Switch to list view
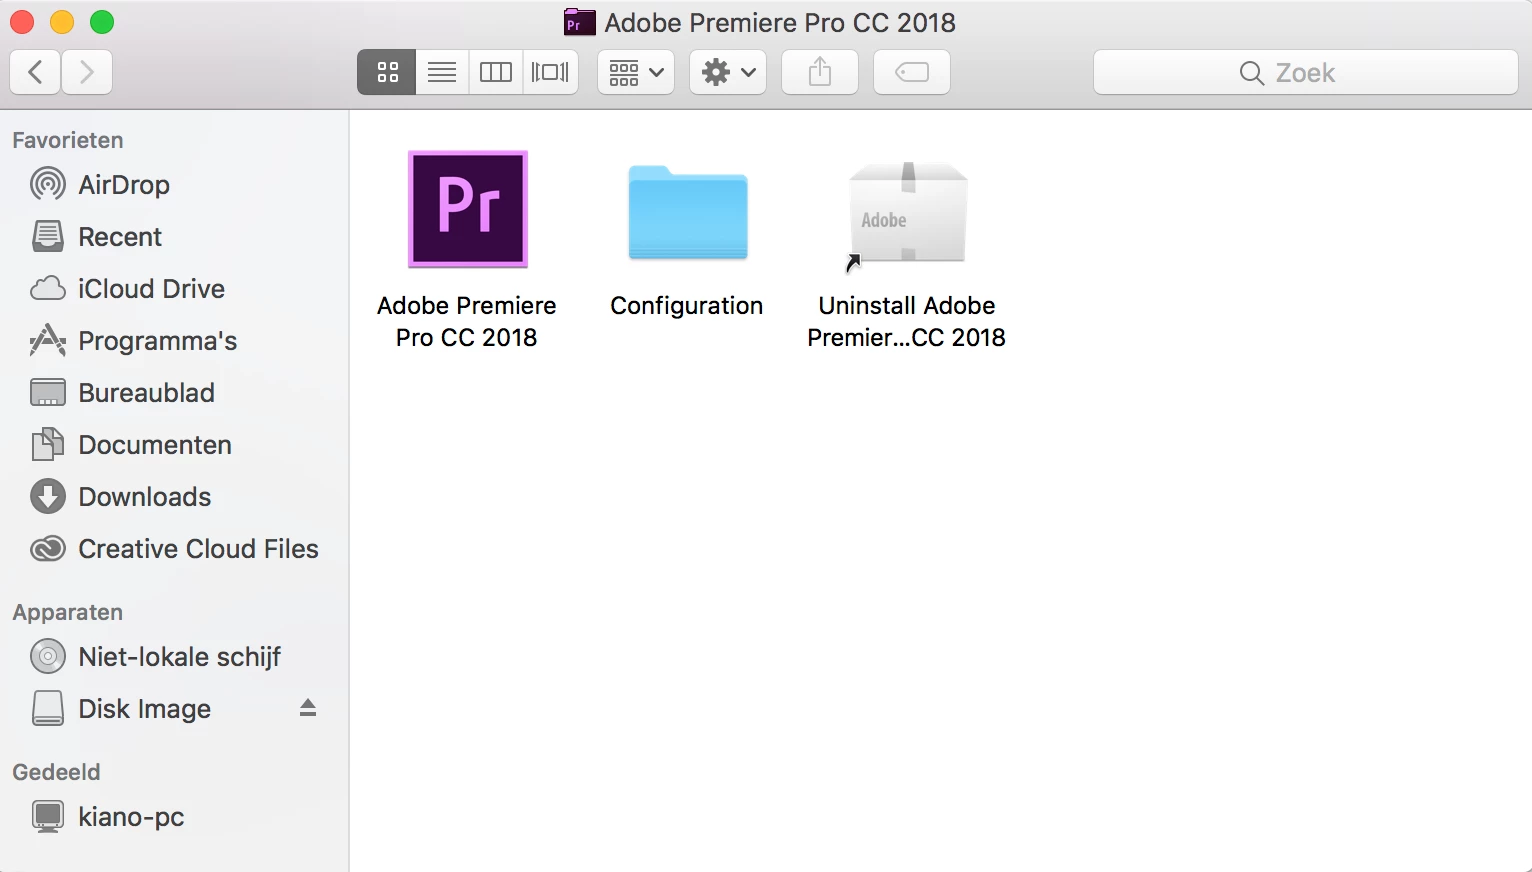1532x872 pixels. (x=442, y=72)
